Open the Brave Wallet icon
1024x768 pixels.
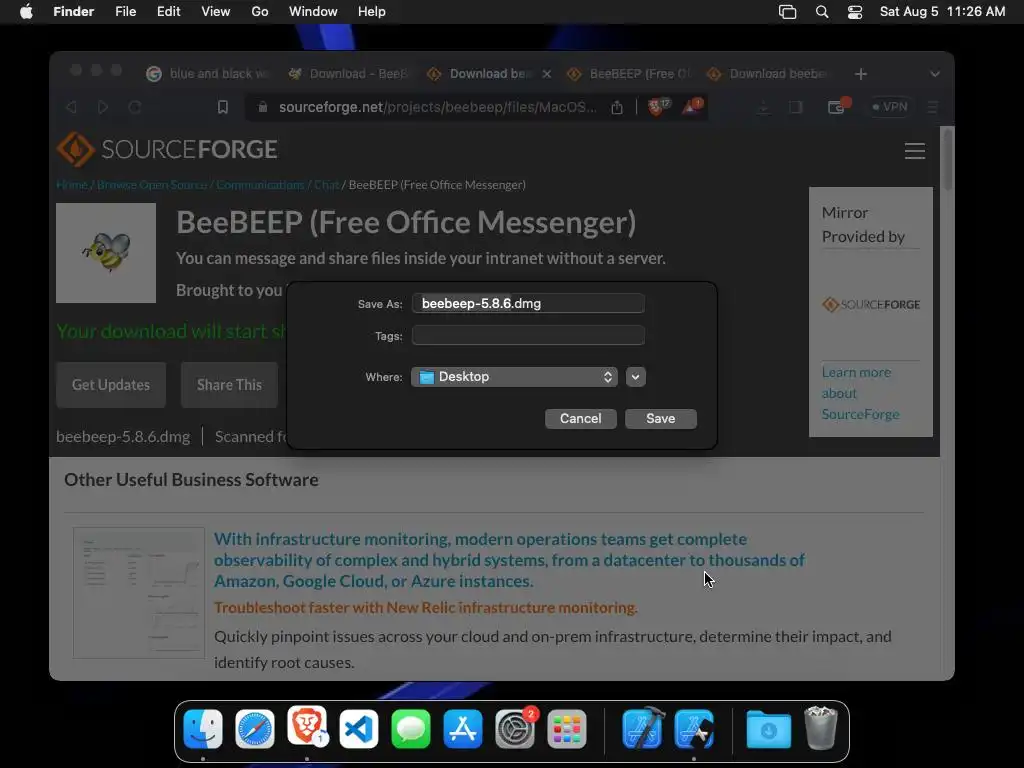837,106
